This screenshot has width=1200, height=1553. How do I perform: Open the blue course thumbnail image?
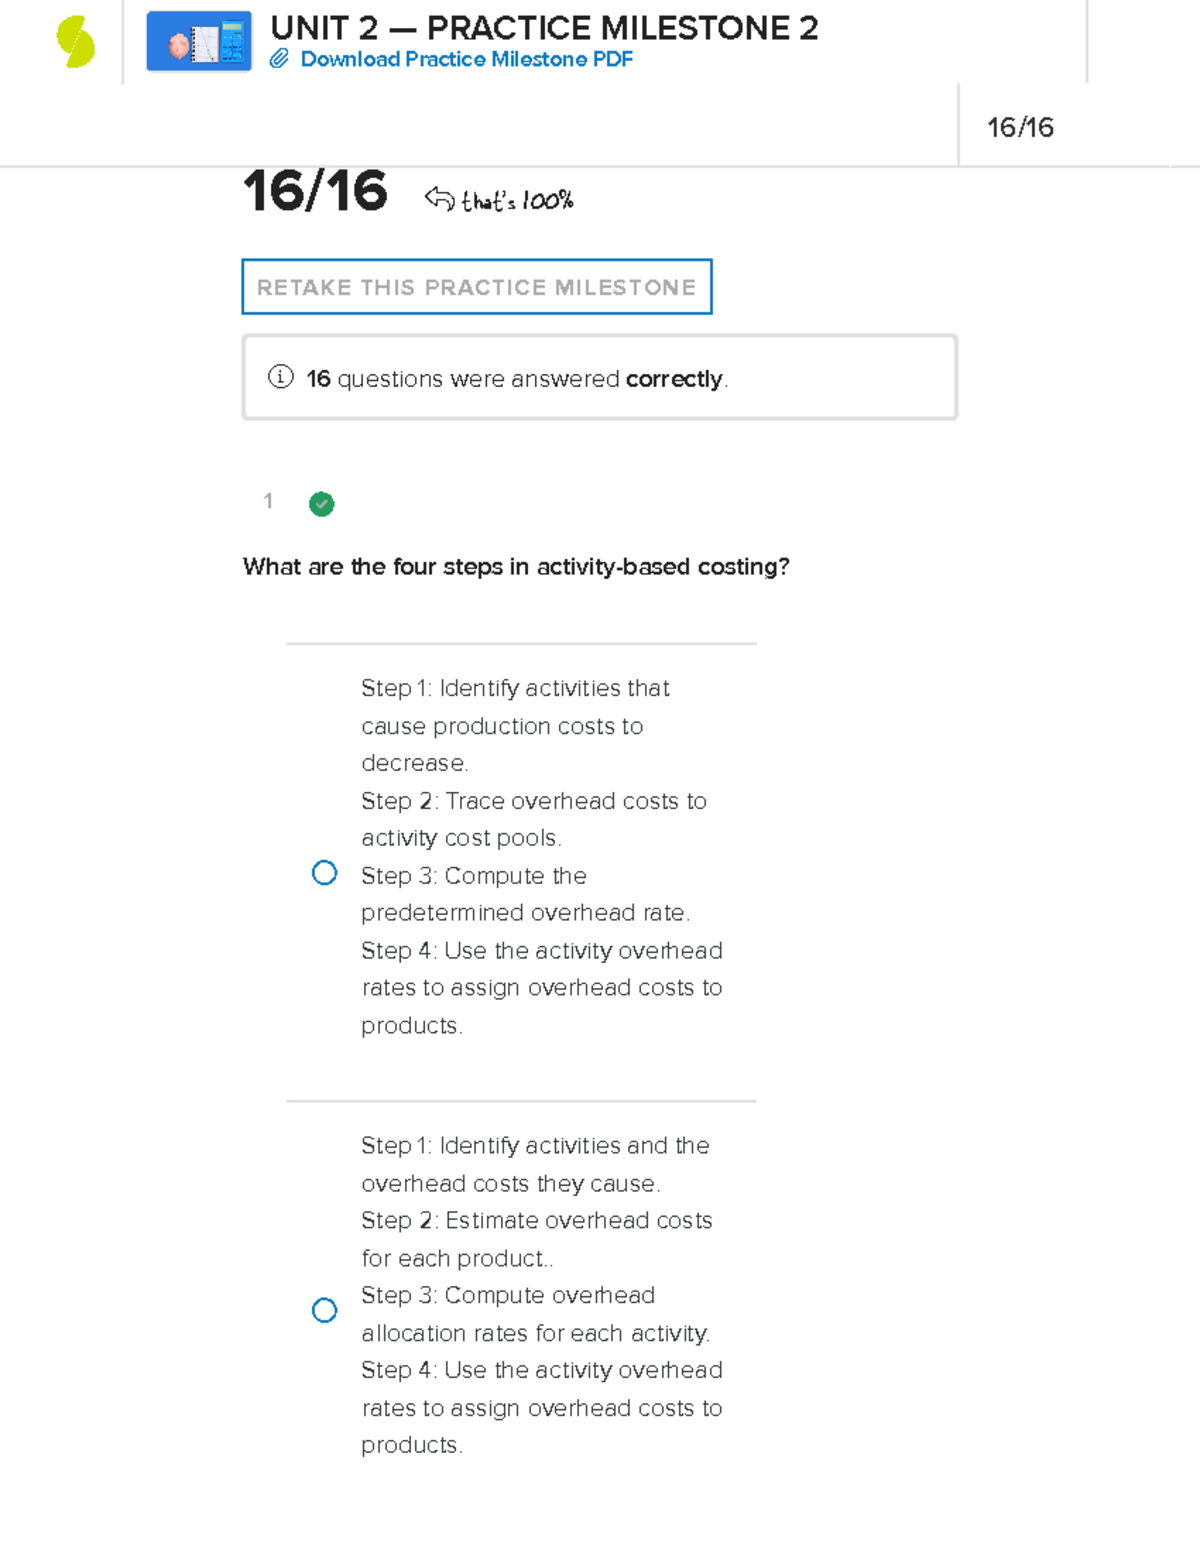click(199, 42)
